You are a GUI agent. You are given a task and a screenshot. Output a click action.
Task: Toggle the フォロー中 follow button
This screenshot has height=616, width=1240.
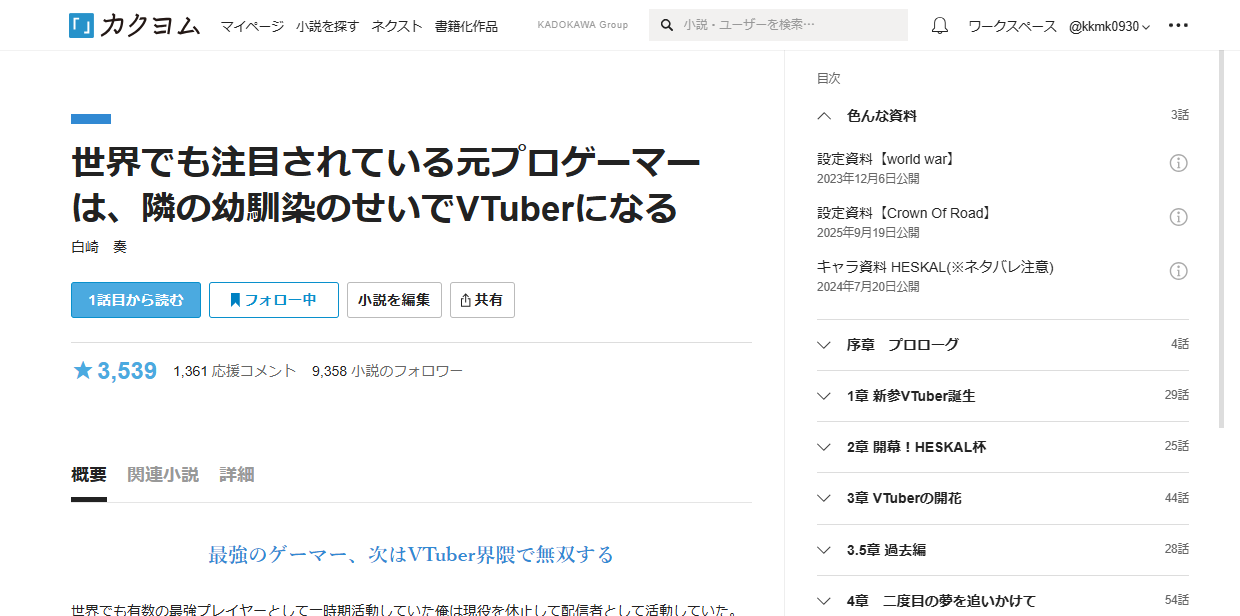pos(273,300)
